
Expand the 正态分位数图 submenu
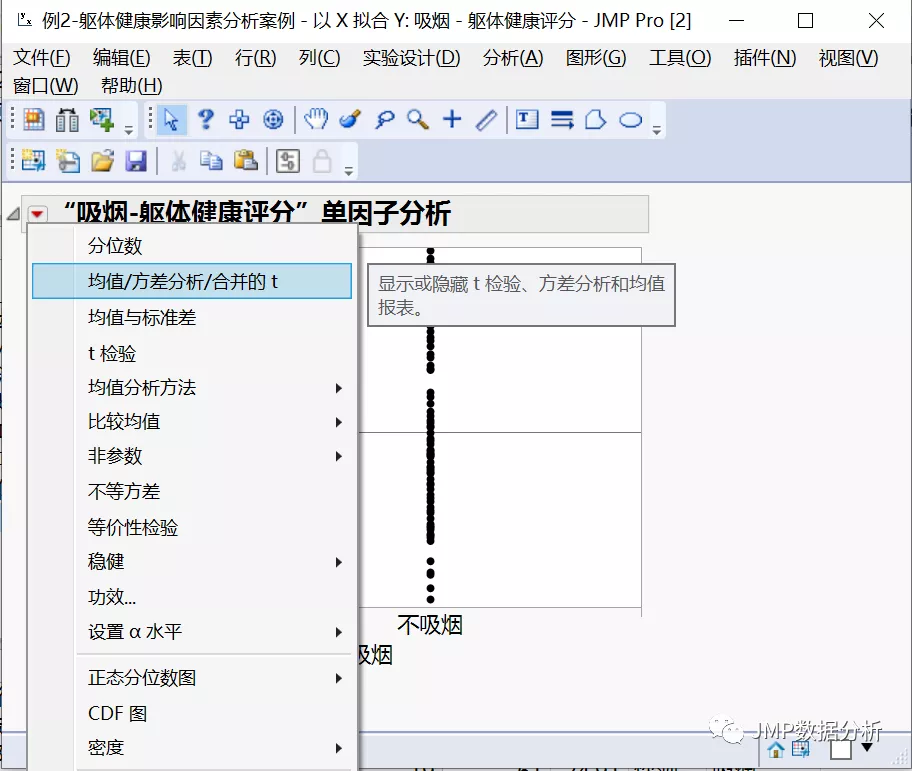click(x=193, y=678)
